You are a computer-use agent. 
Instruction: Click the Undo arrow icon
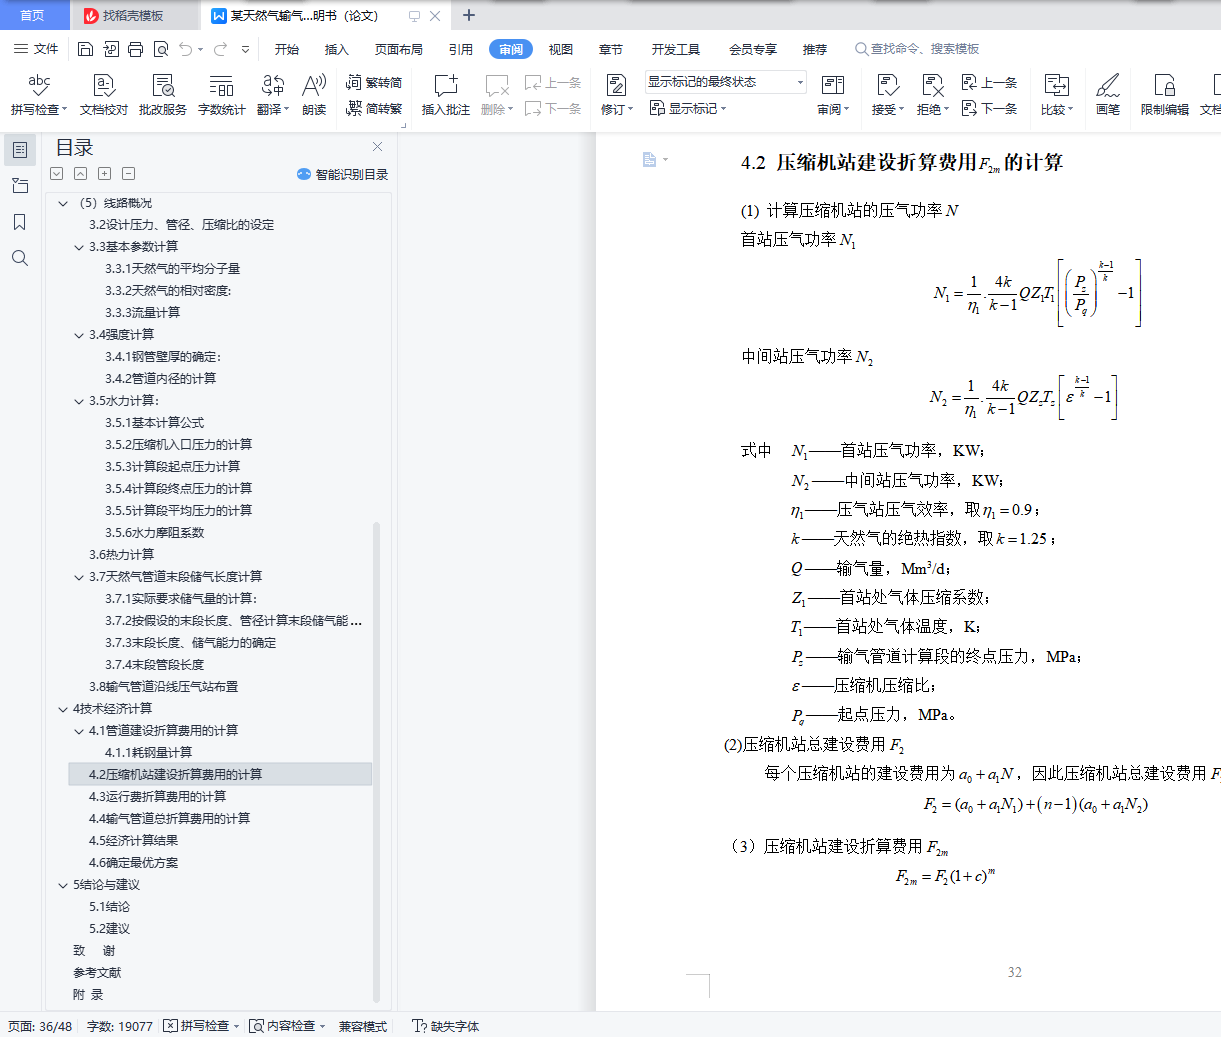tap(186, 49)
